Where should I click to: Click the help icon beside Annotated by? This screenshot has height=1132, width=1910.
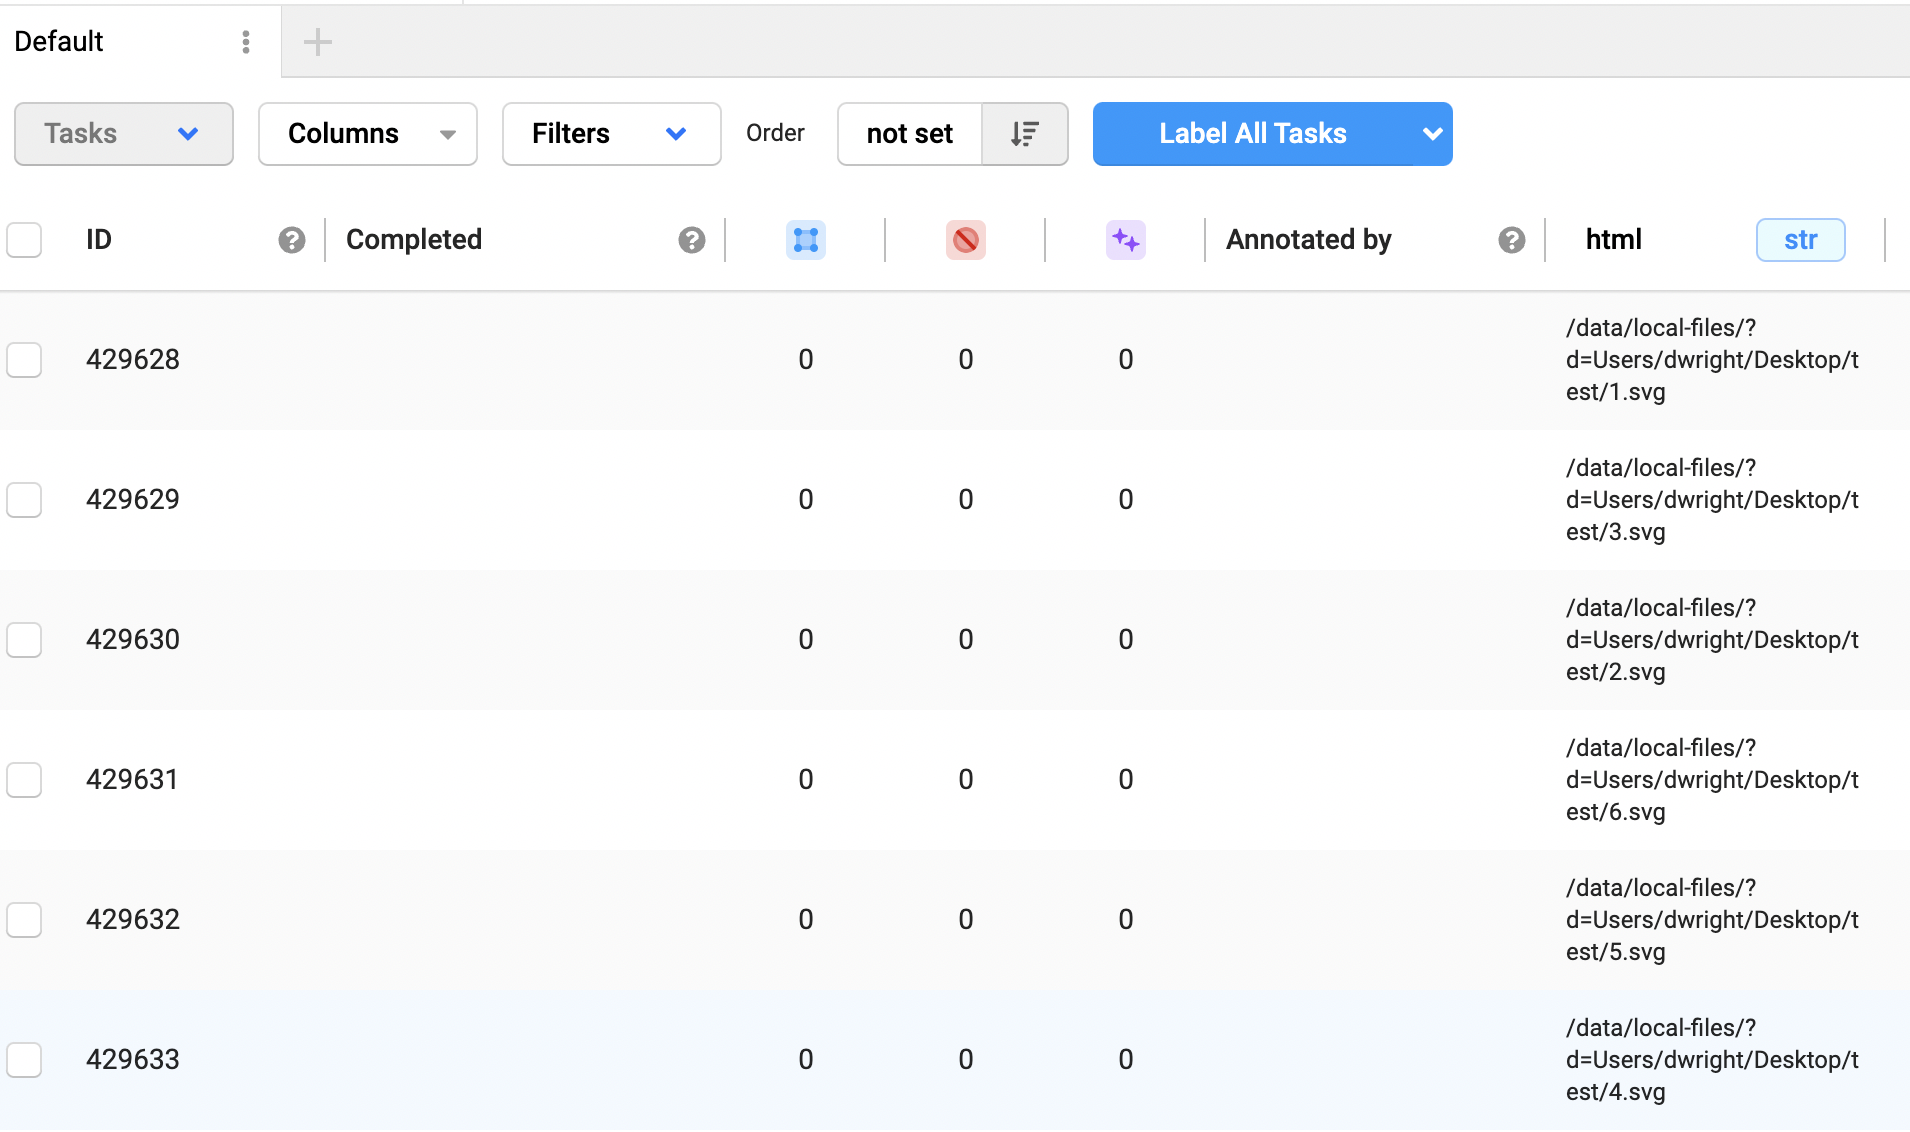coord(1512,240)
